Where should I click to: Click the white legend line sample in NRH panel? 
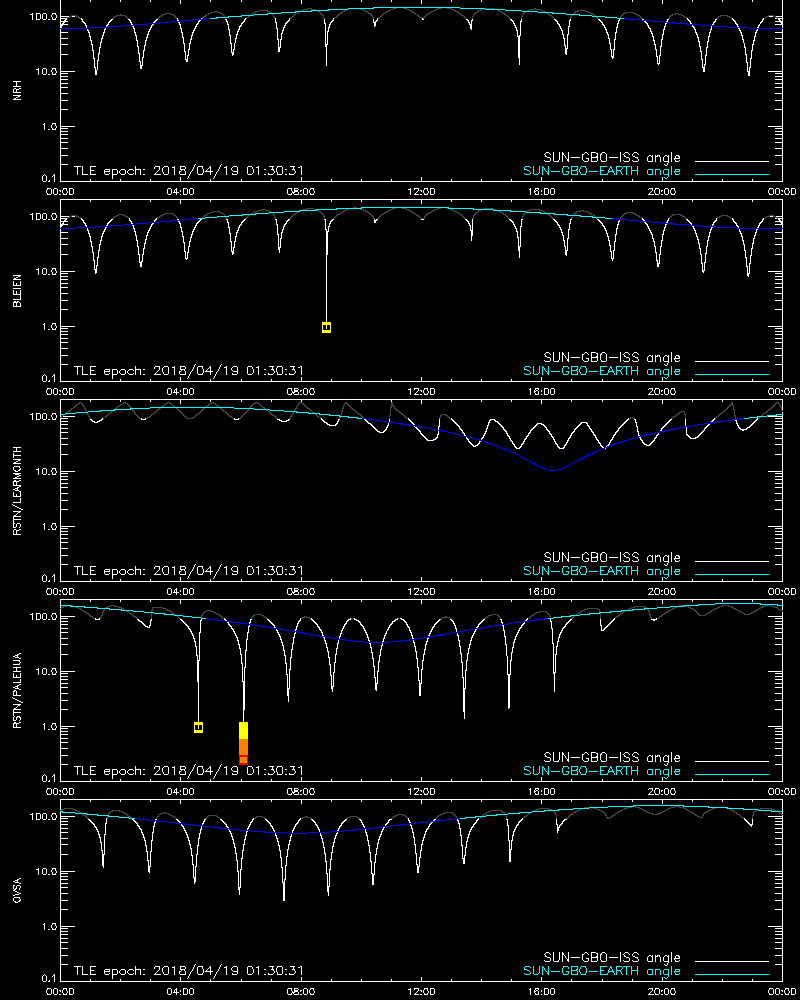(x=732, y=161)
